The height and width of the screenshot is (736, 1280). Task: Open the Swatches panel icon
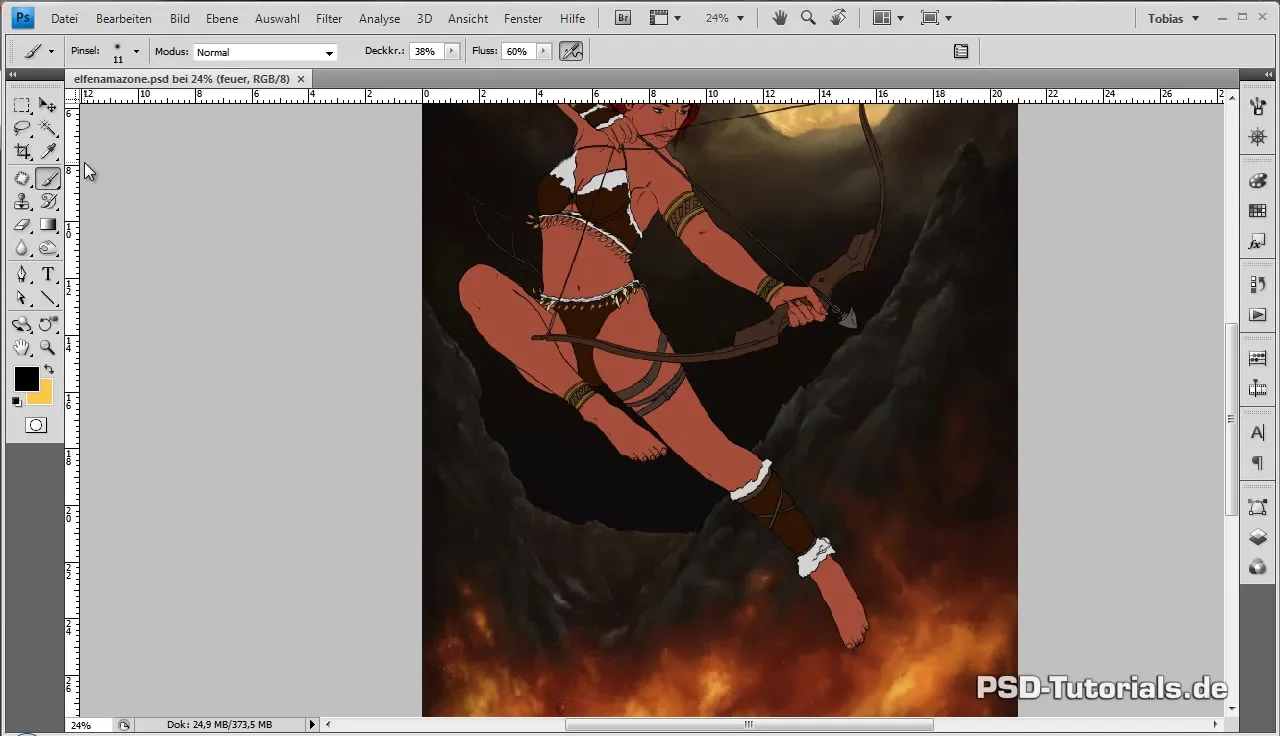[1258, 211]
